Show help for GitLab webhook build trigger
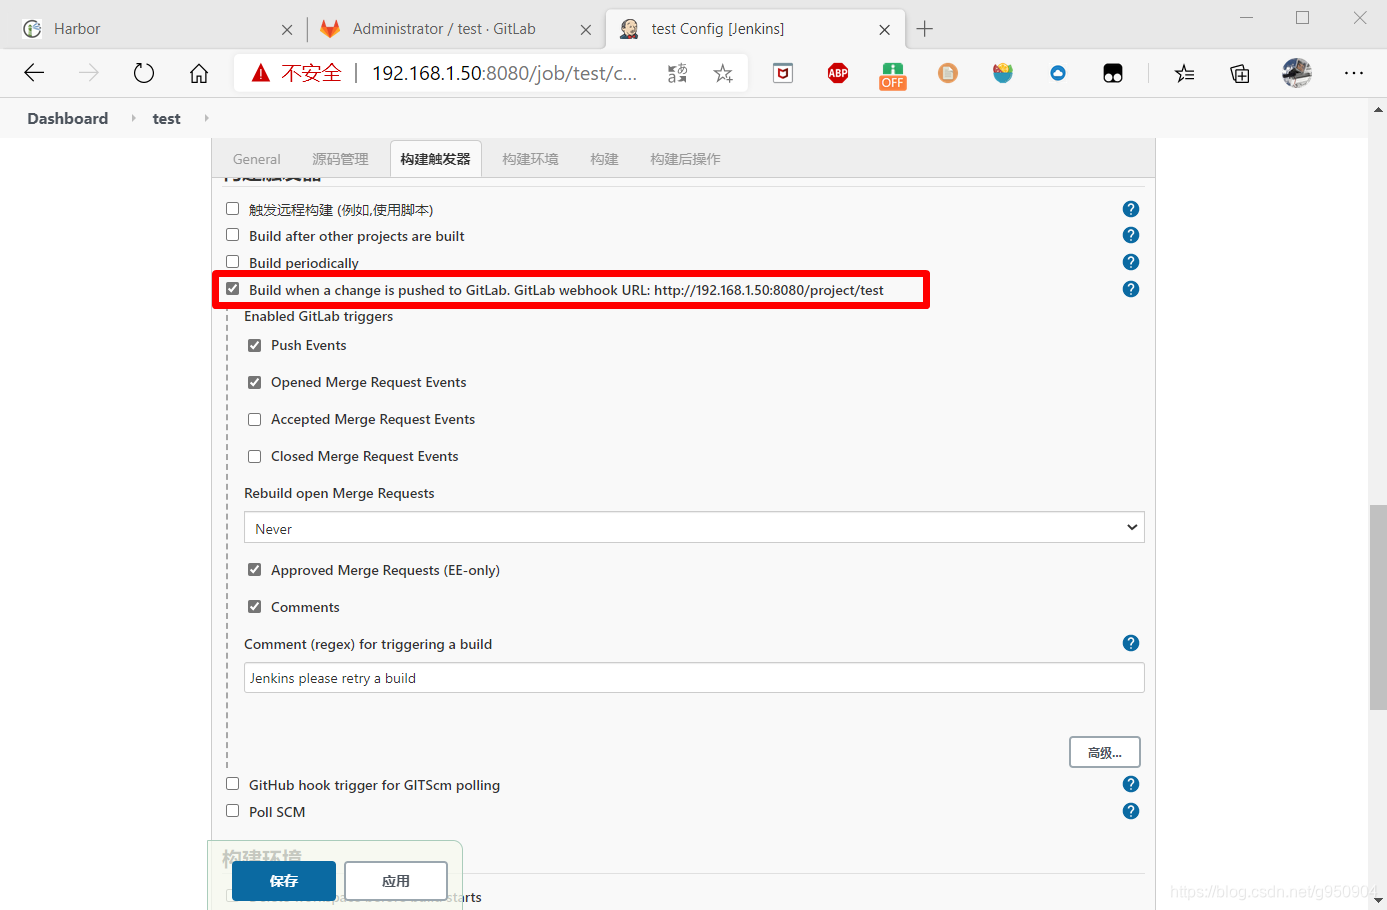The height and width of the screenshot is (910, 1387). click(x=1131, y=289)
